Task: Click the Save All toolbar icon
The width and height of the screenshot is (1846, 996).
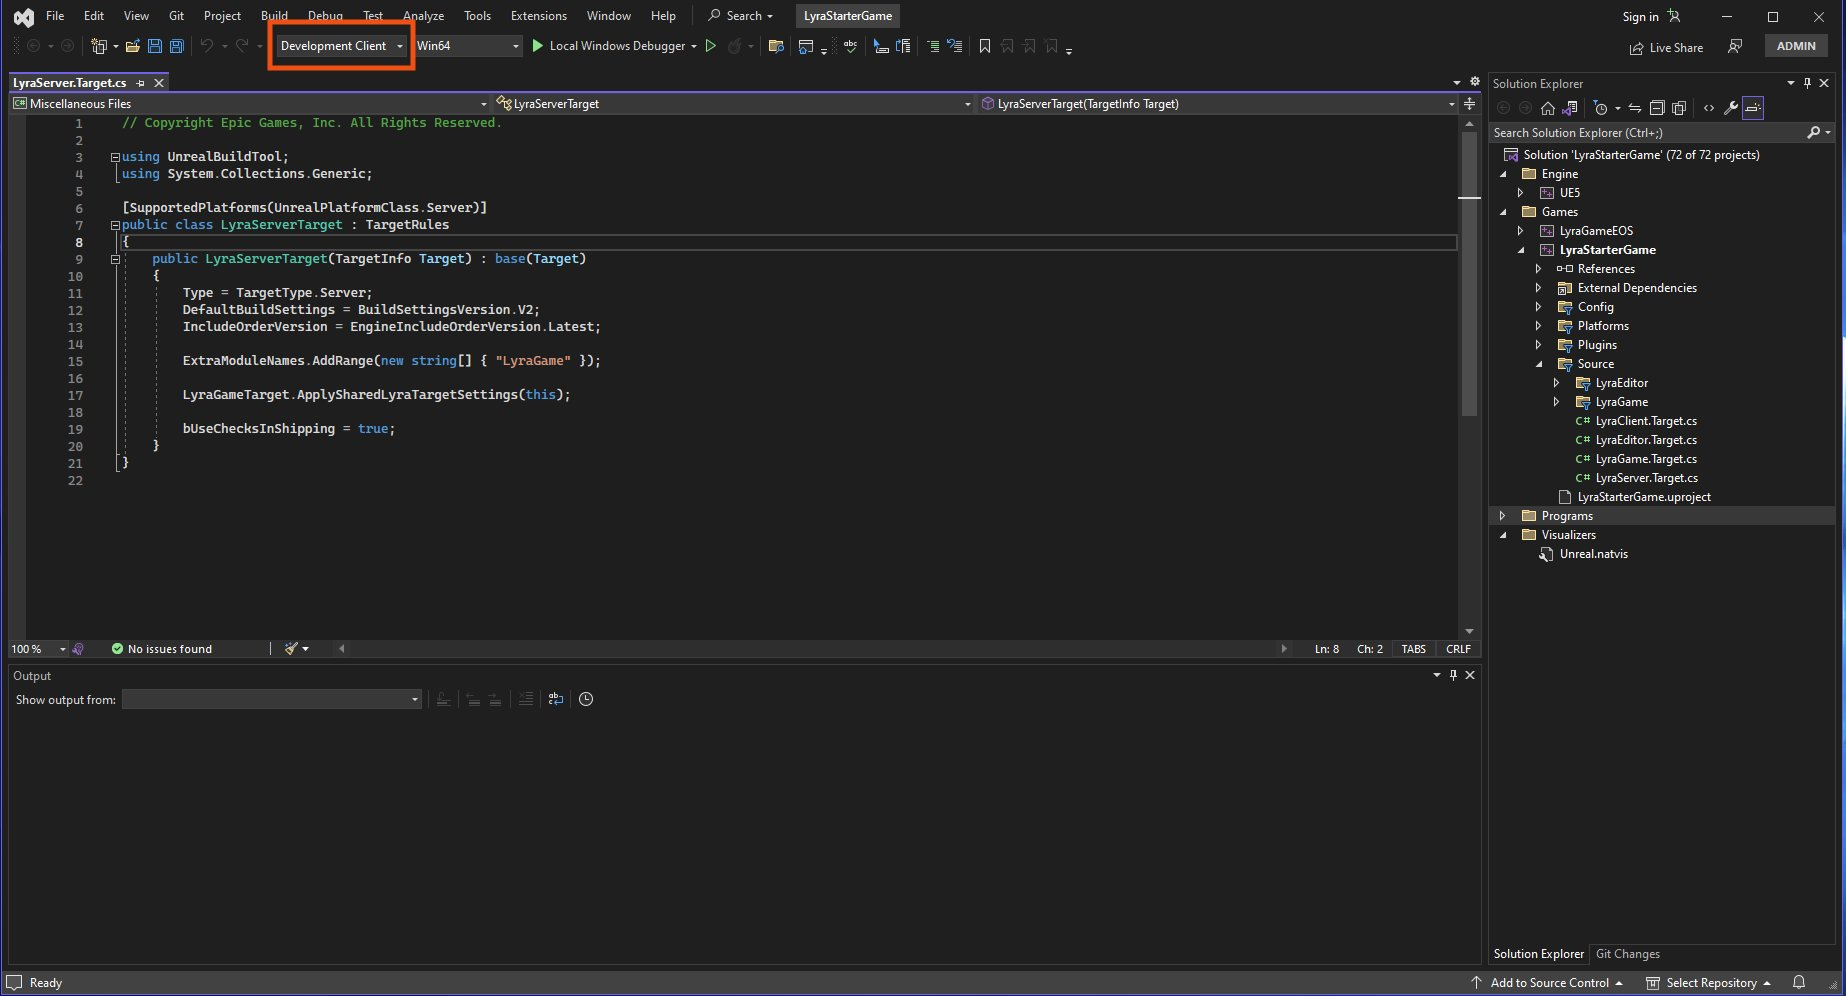Action: (177, 46)
